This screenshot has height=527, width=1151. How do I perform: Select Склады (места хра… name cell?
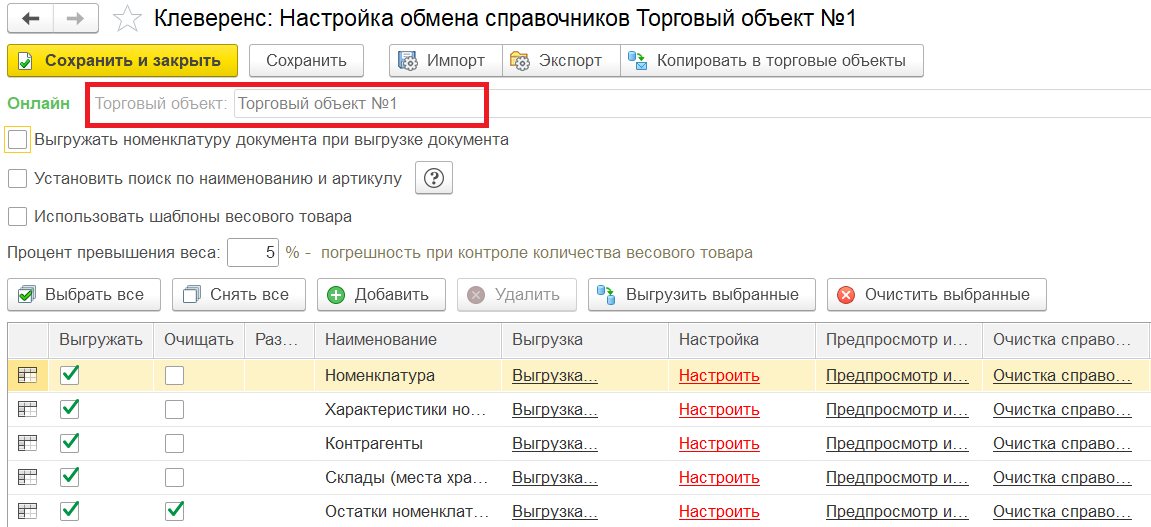pyautogui.click(x=408, y=477)
